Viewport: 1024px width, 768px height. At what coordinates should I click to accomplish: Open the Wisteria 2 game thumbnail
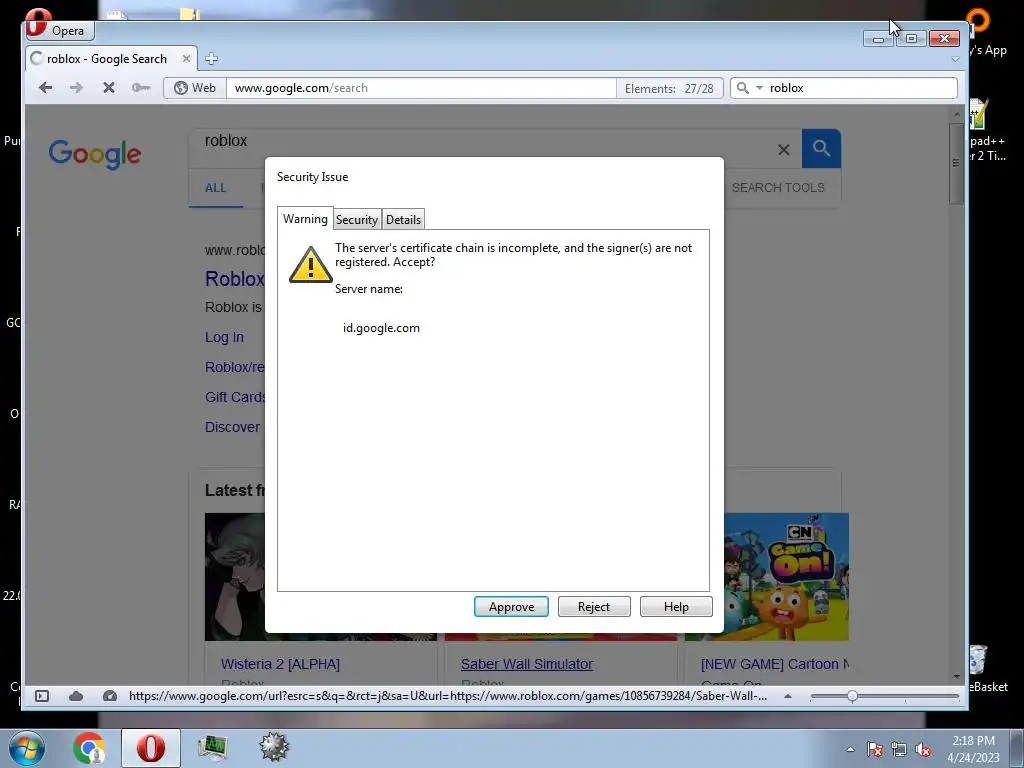point(235,577)
